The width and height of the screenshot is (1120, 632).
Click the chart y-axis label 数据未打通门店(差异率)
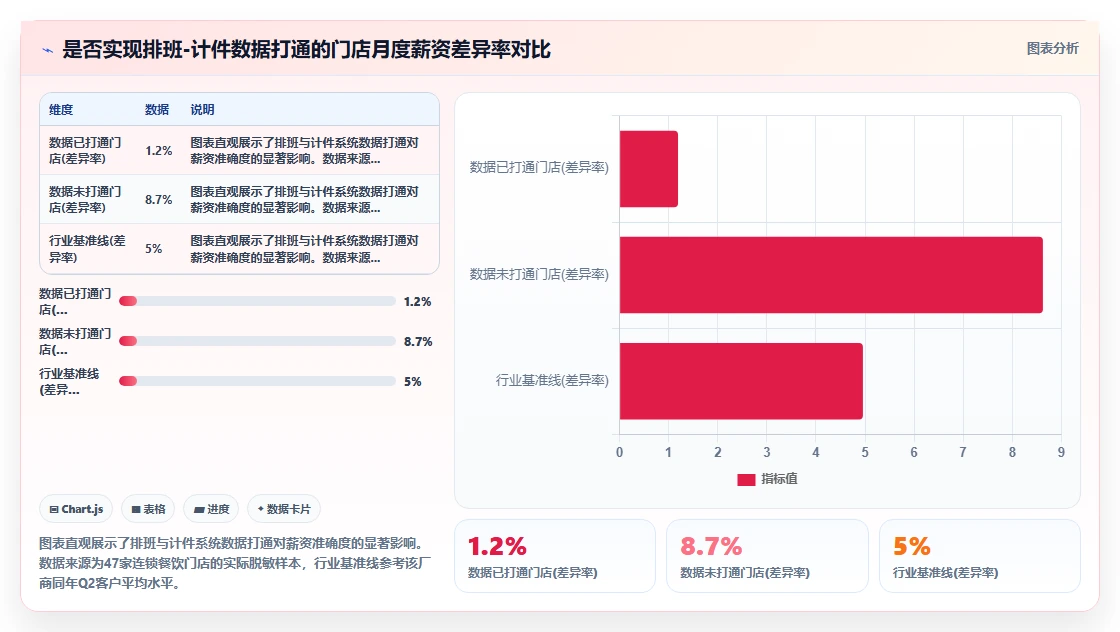click(x=539, y=274)
